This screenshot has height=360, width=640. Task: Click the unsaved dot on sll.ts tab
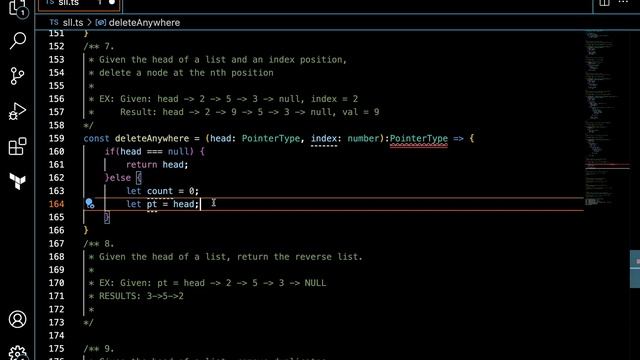112,3
